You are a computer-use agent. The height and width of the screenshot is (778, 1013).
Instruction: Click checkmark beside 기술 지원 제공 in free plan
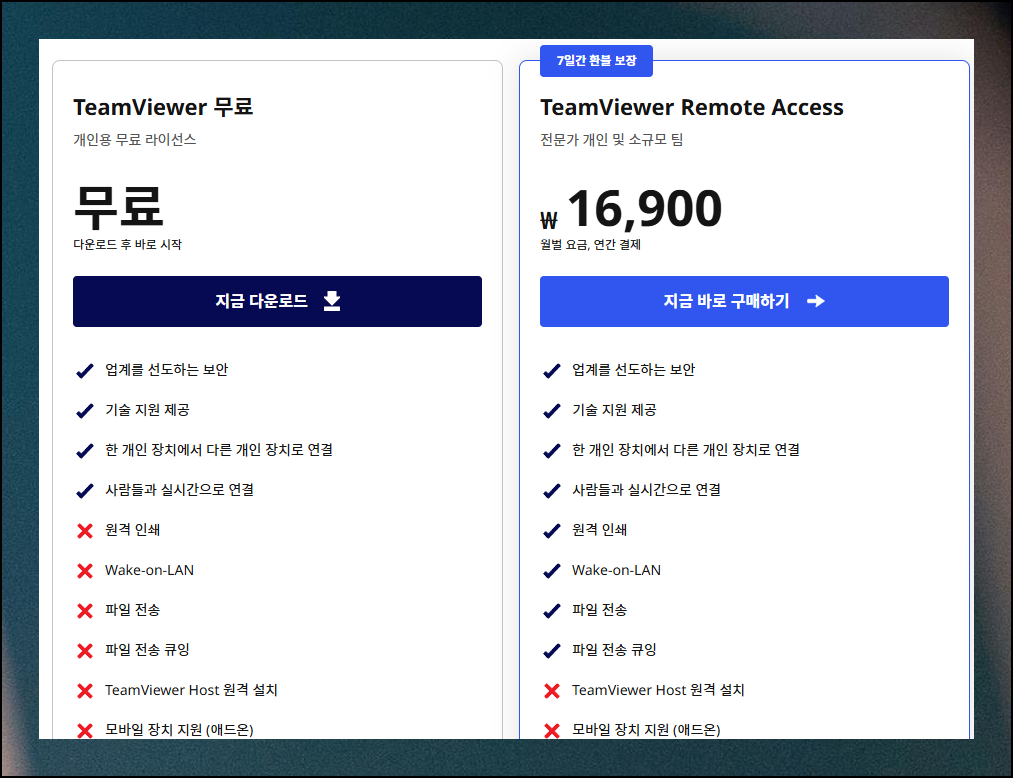click(85, 411)
